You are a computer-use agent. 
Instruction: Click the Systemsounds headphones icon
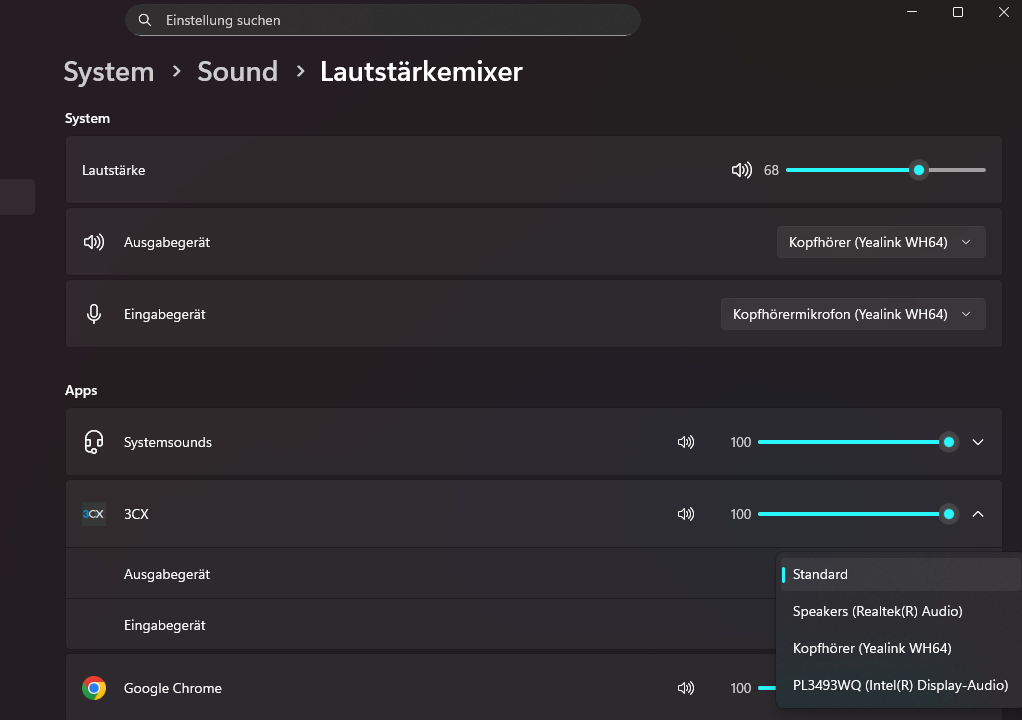click(93, 441)
